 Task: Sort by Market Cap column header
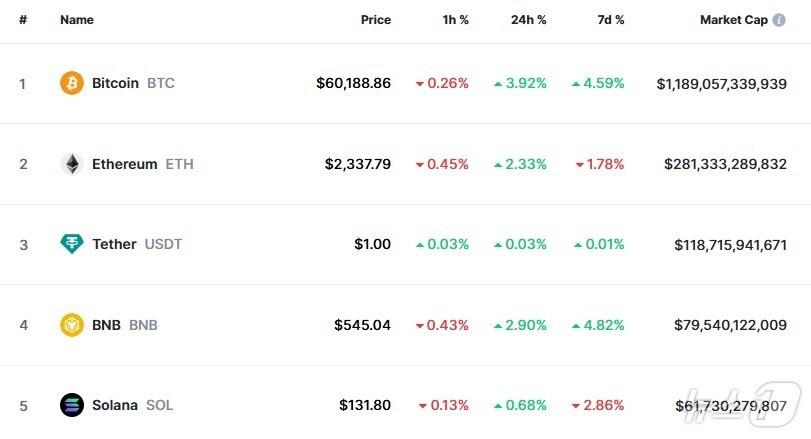point(733,20)
